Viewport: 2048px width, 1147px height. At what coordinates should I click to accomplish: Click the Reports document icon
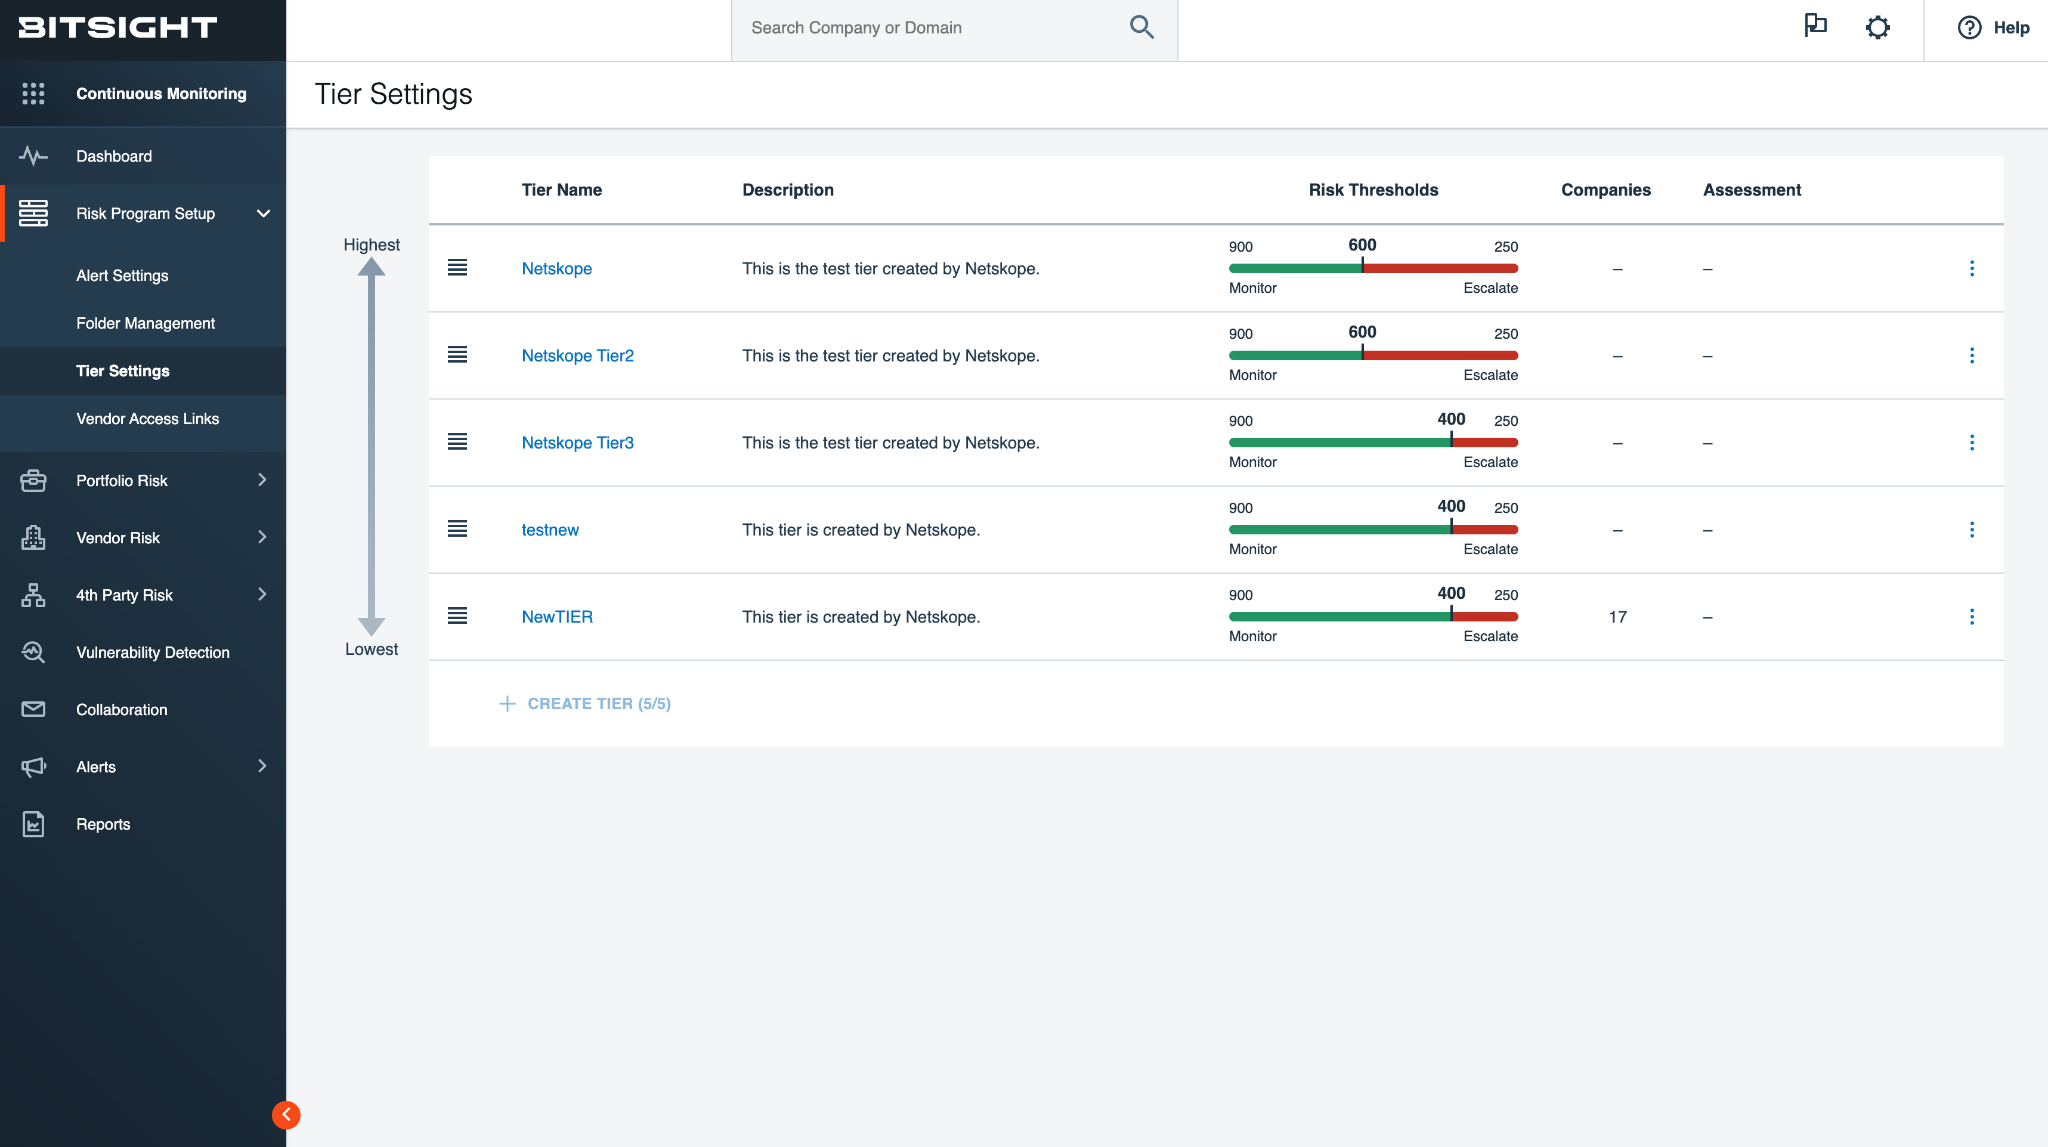pyautogui.click(x=33, y=824)
